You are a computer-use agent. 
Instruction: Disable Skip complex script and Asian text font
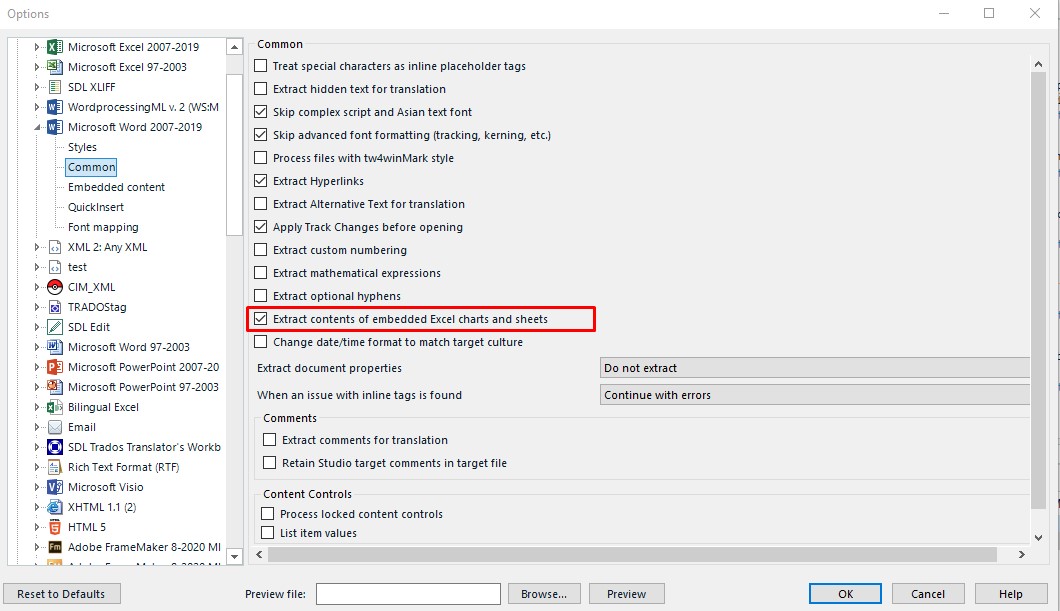pos(260,111)
